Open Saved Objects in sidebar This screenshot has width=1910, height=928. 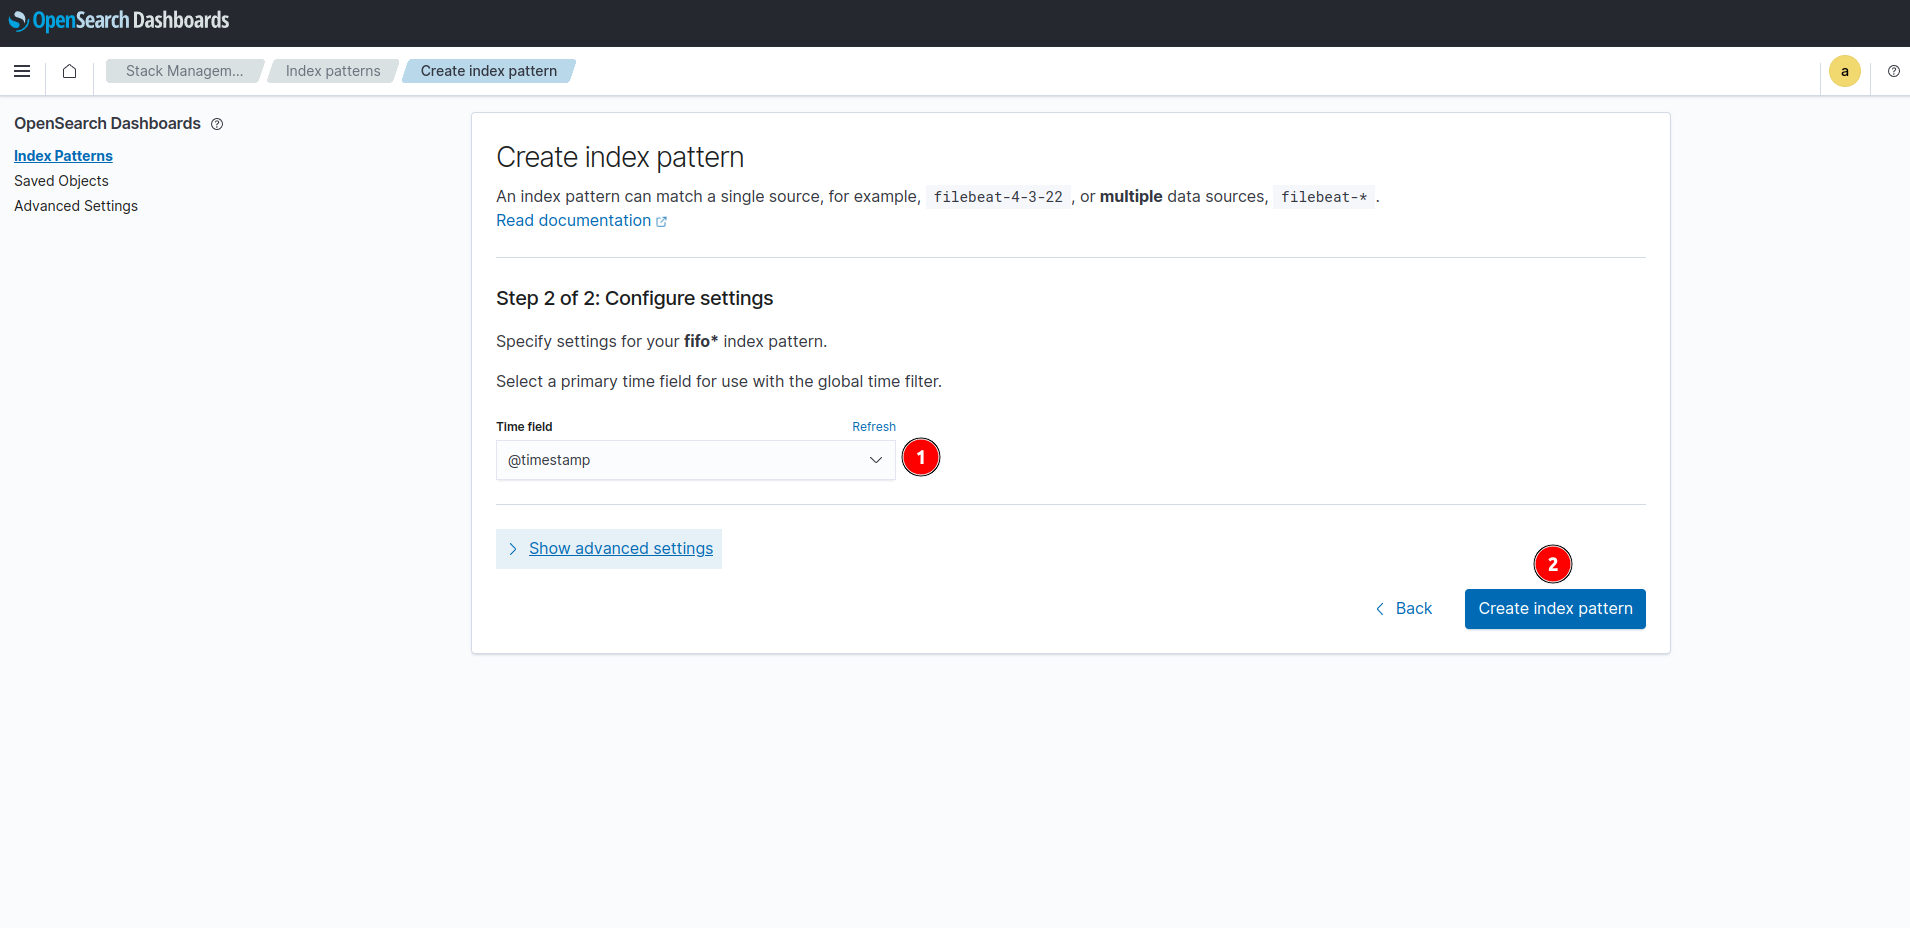(61, 181)
